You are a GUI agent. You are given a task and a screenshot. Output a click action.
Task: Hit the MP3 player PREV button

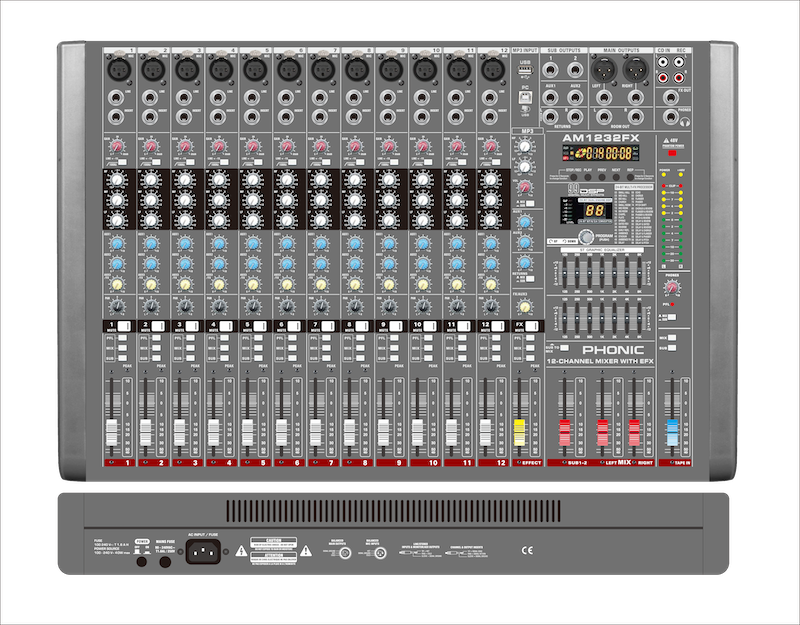(x=602, y=177)
